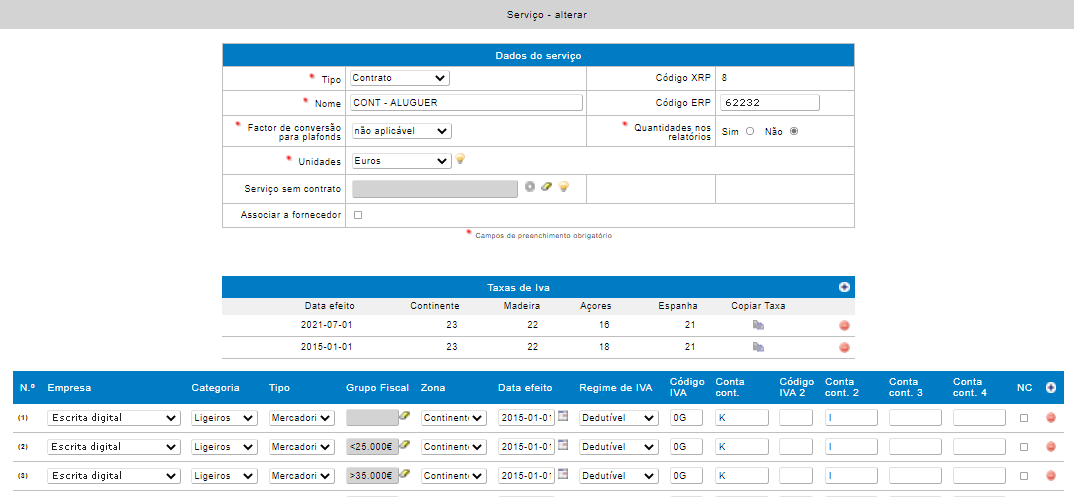The height and width of the screenshot is (497, 1092).
Task: Open the Tipo dropdown showing Contrato
Action: tap(400, 78)
